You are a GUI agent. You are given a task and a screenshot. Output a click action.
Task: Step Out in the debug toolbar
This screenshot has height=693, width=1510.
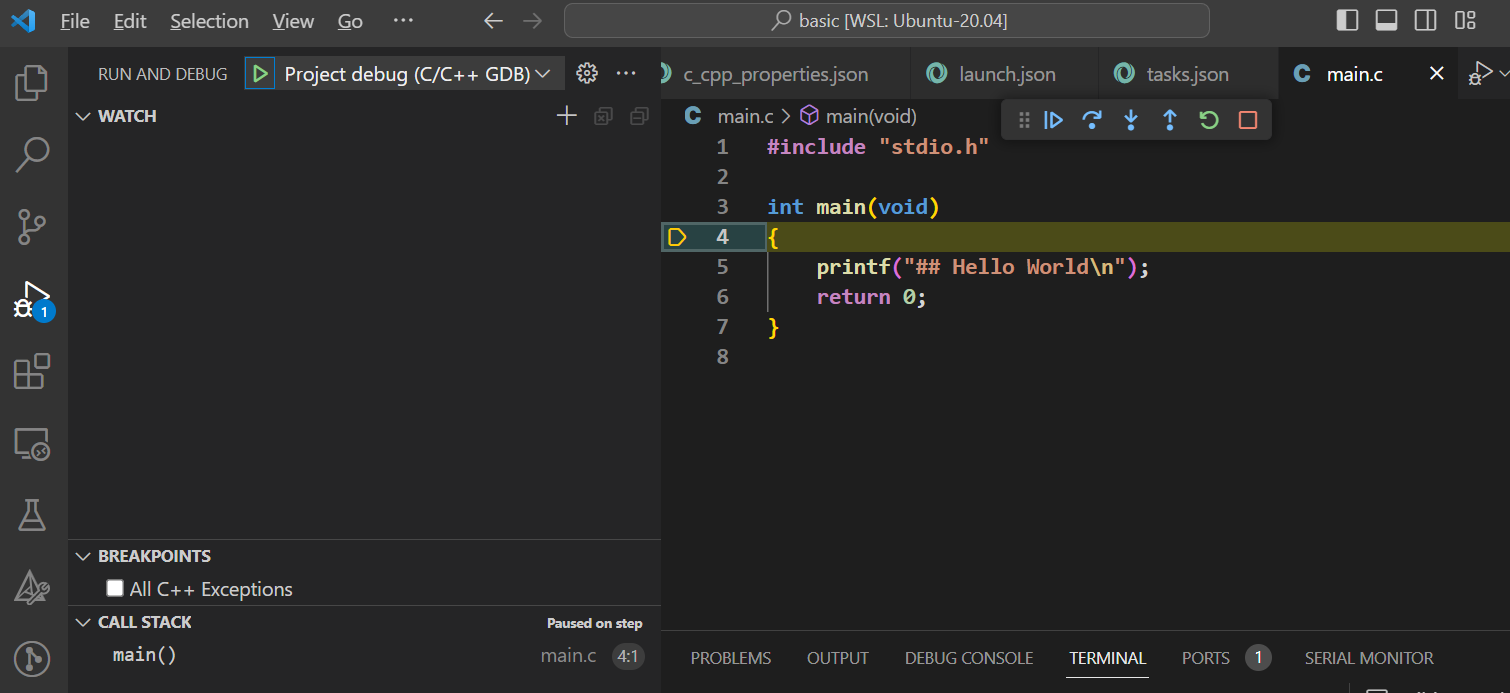(1170, 120)
